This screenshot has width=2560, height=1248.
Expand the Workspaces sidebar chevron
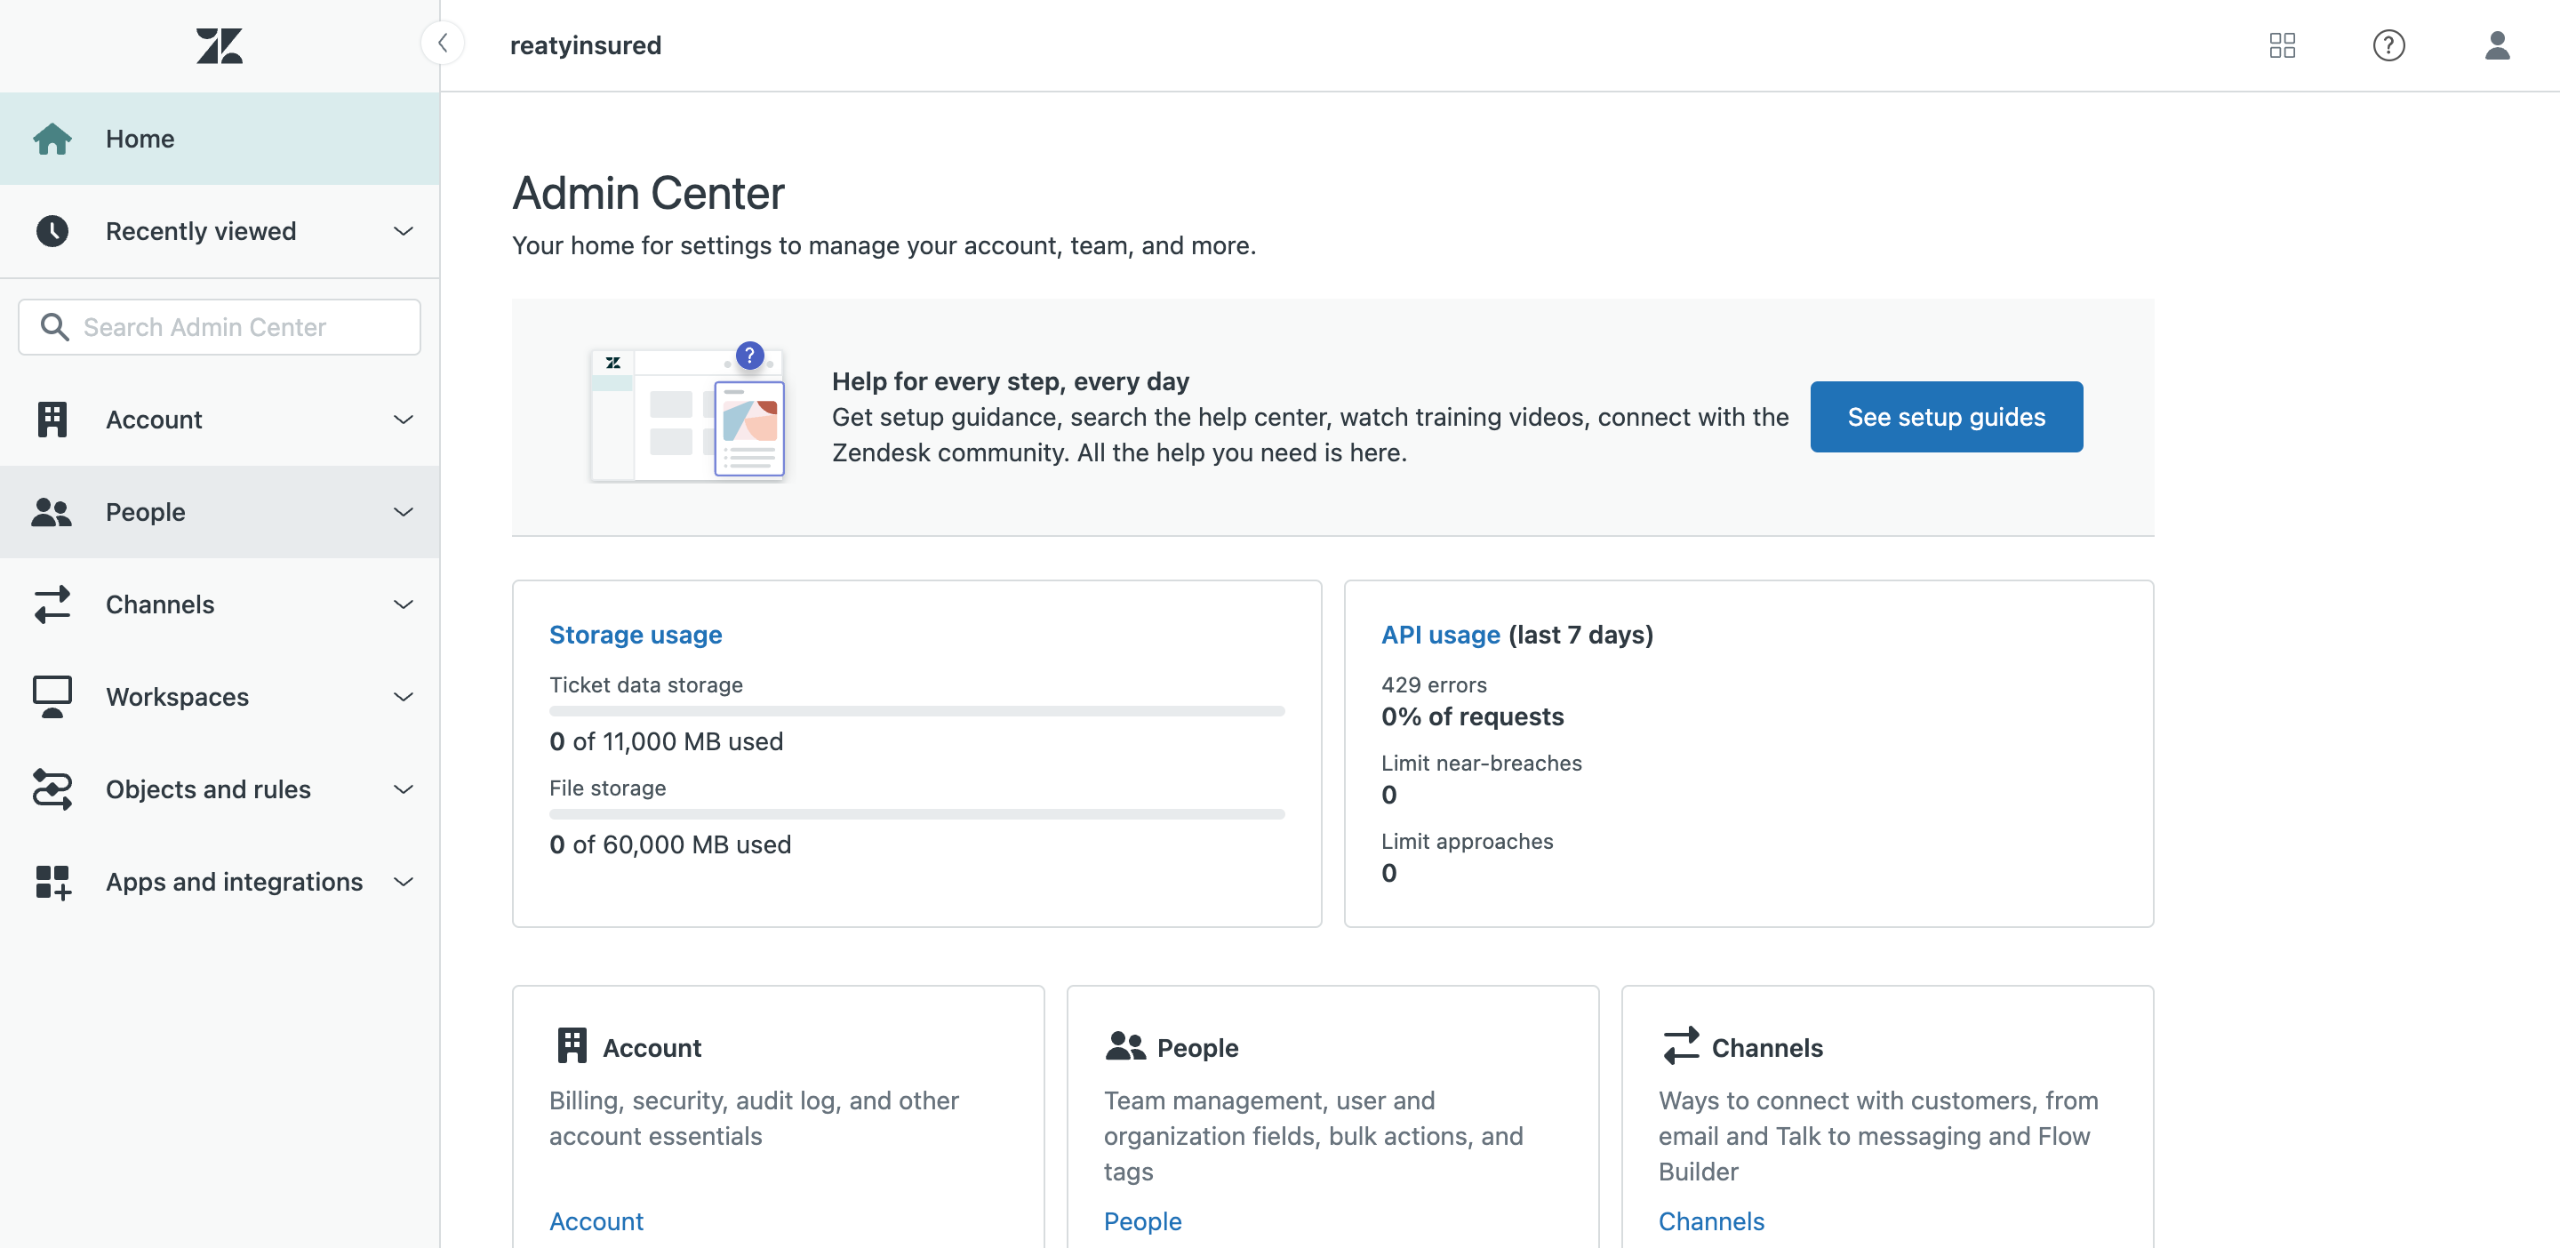(403, 697)
